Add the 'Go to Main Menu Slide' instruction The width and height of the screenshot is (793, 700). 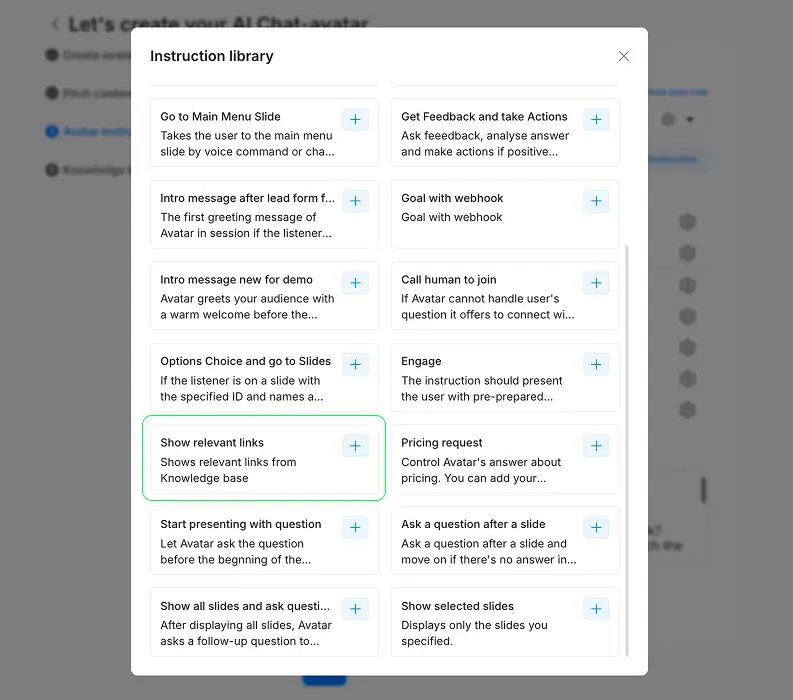[355, 120]
